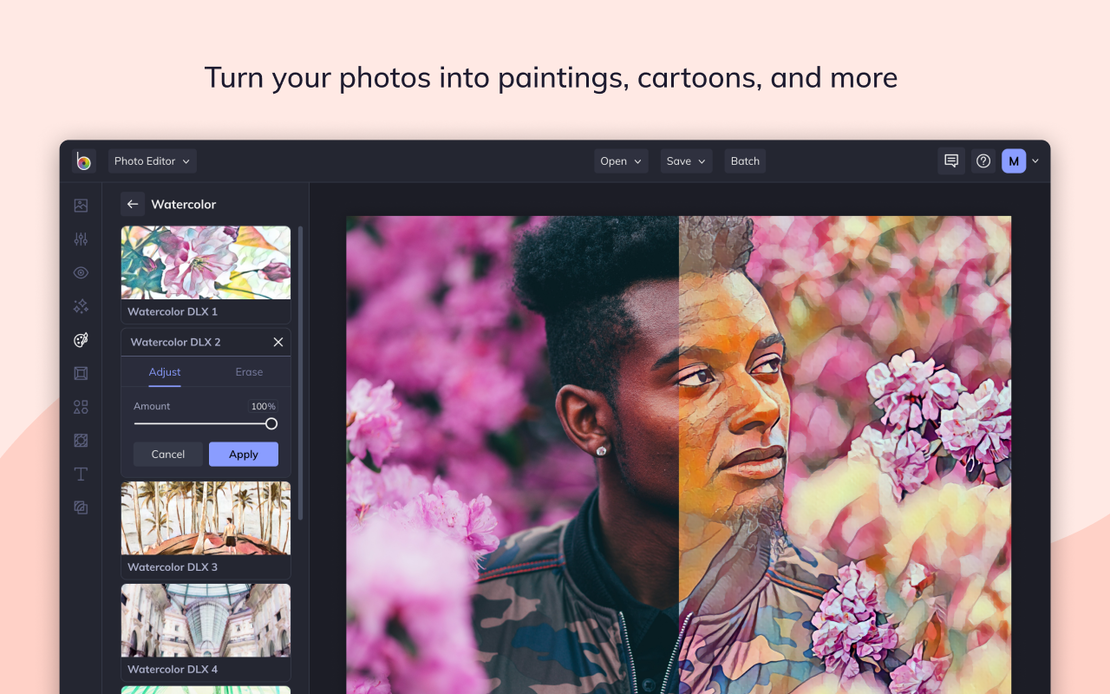This screenshot has width=1110, height=694.
Task: Expand the Save dropdown menu
Action: click(686, 161)
